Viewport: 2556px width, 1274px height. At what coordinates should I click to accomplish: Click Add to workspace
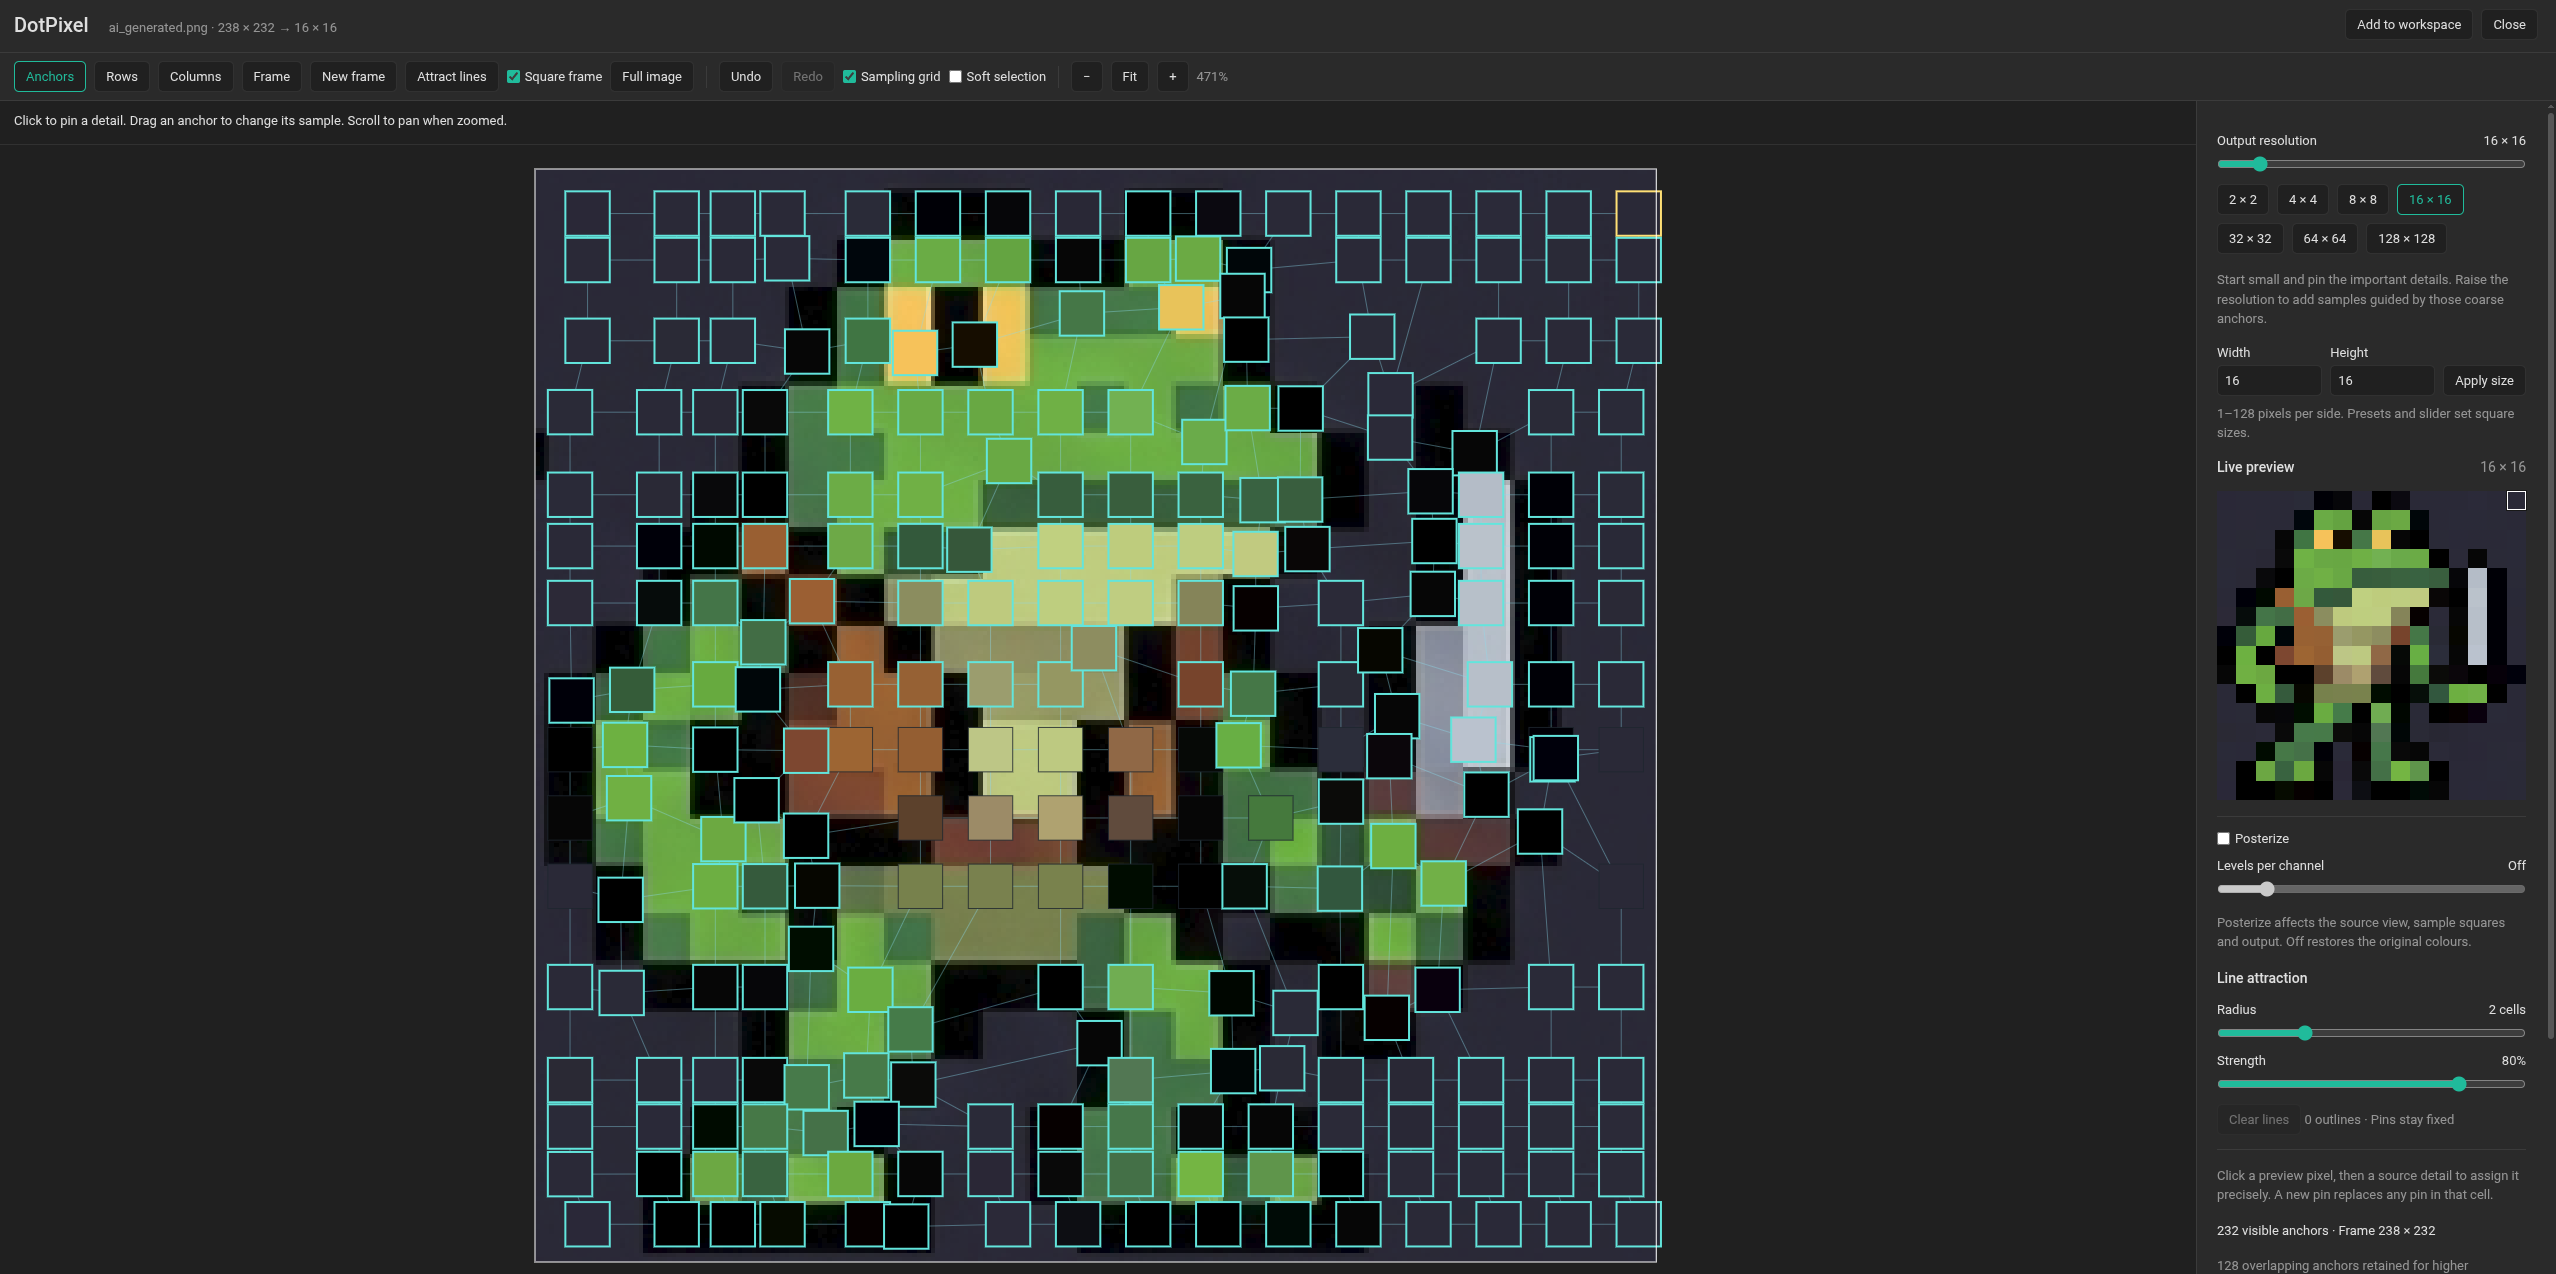click(2408, 25)
